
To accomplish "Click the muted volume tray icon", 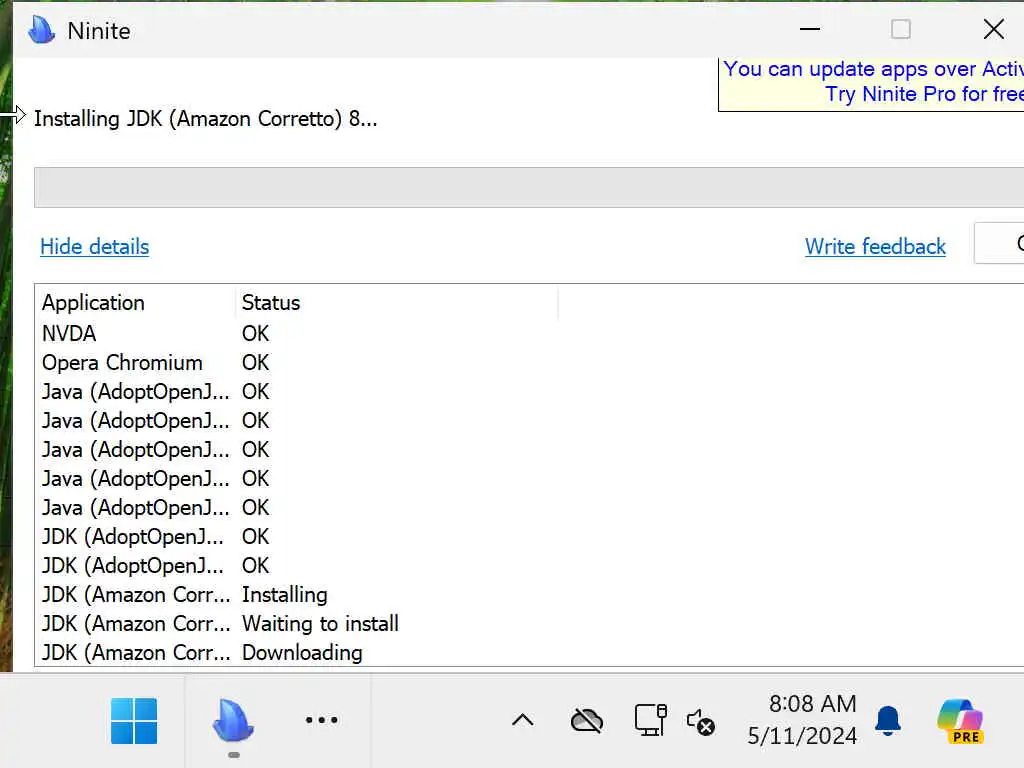I will coord(701,722).
